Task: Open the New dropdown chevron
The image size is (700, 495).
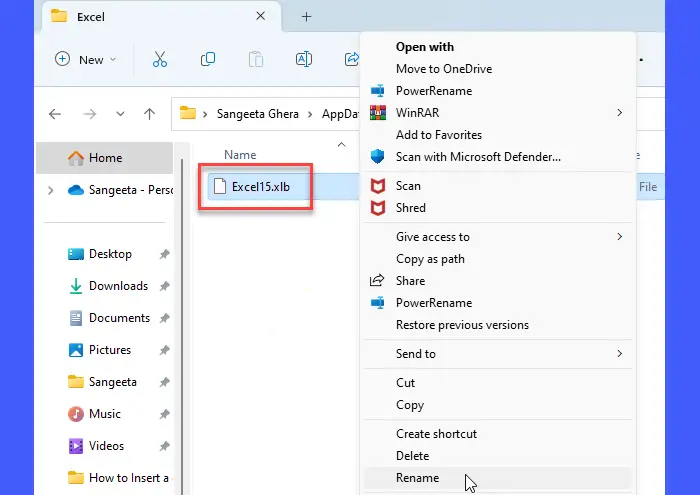Action: tap(113, 59)
